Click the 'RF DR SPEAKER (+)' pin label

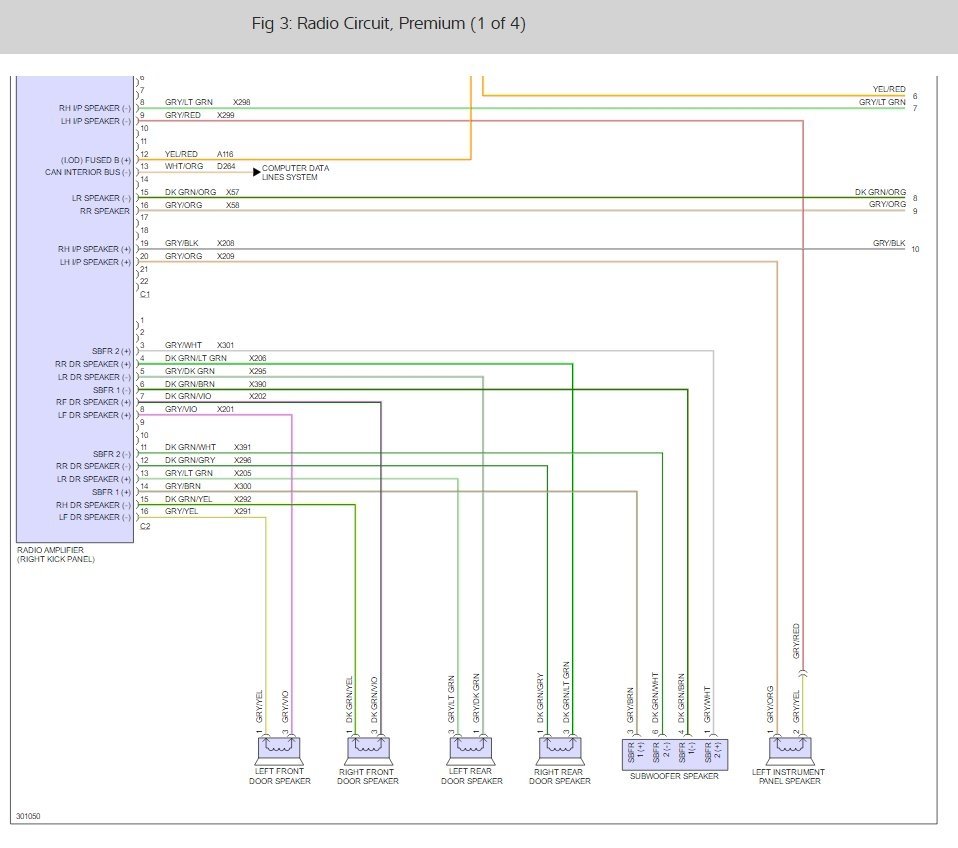point(93,402)
